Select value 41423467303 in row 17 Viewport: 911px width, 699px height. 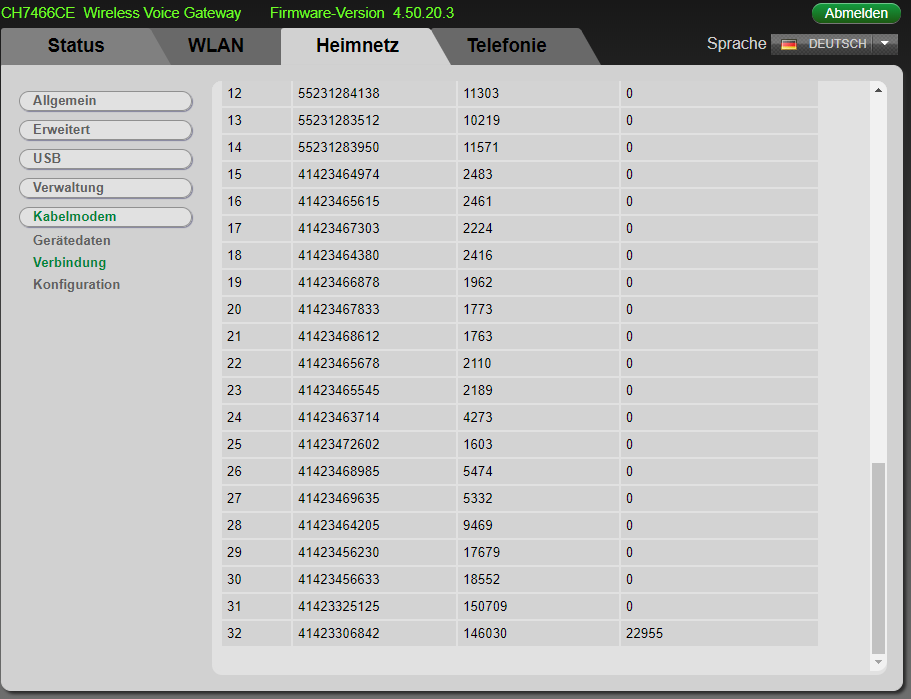(x=339, y=228)
